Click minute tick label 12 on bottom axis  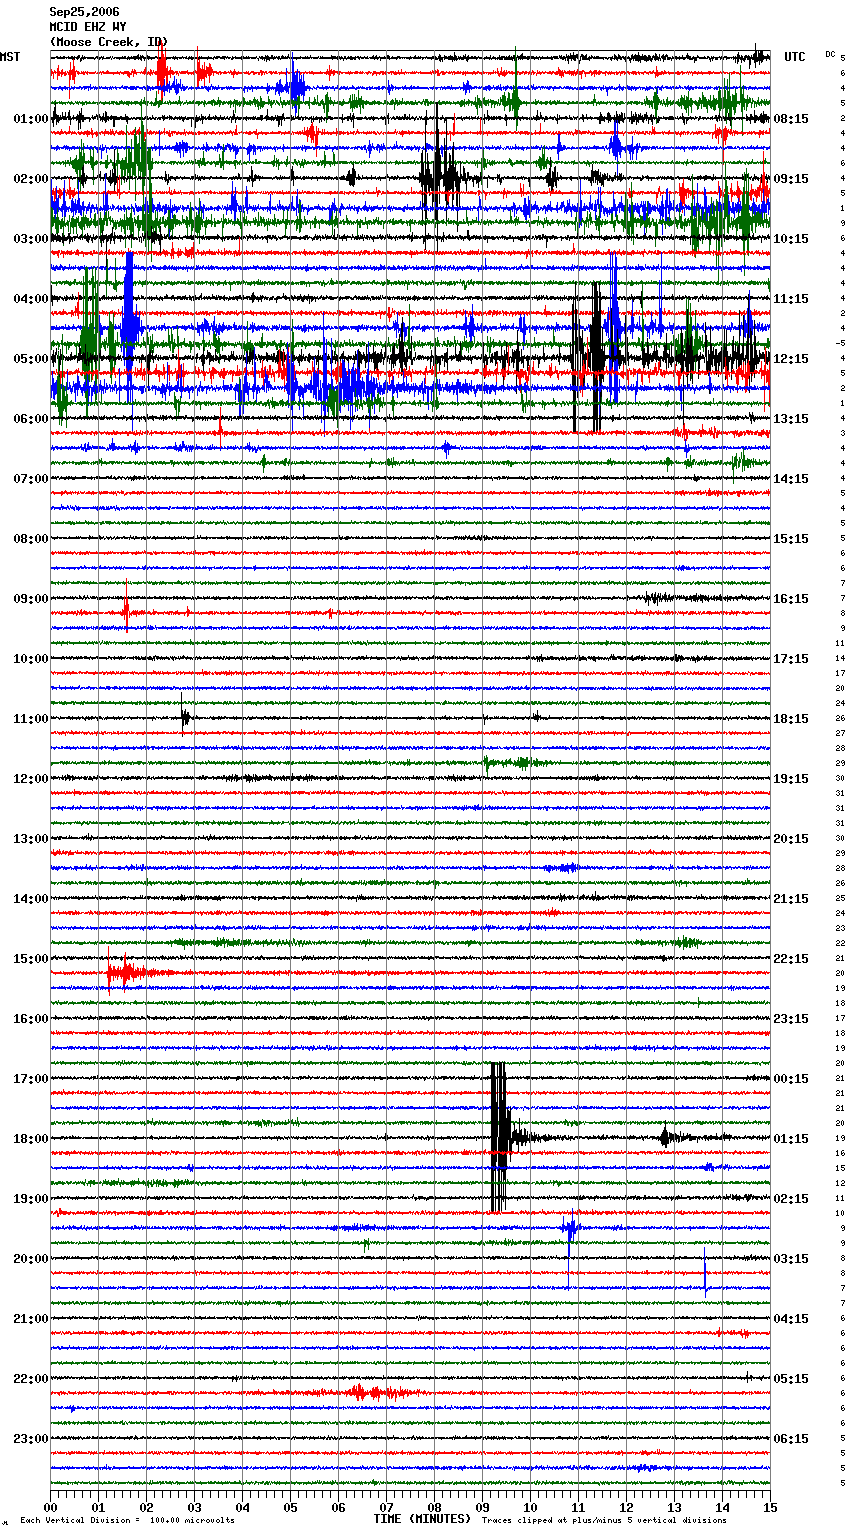[x=626, y=1507]
